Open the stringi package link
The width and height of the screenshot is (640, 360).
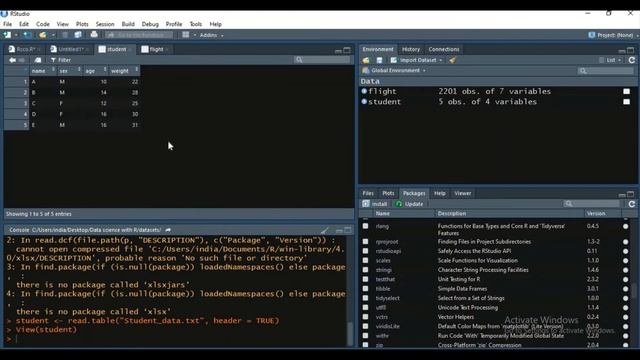pos(384,270)
